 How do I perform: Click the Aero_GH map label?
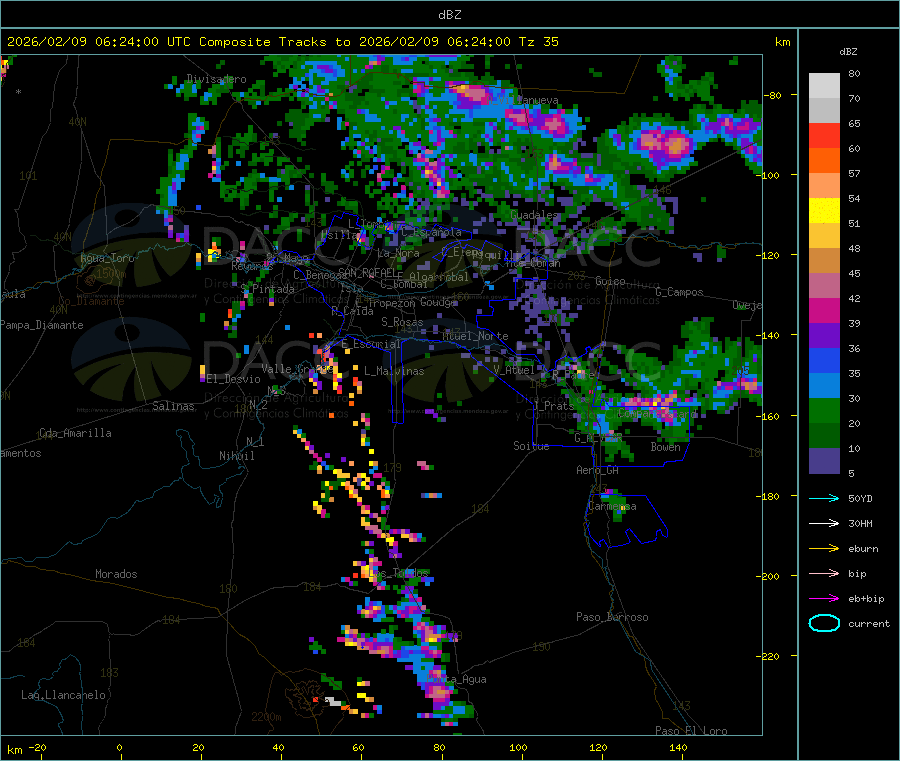pyautogui.click(x=598, y=470)
